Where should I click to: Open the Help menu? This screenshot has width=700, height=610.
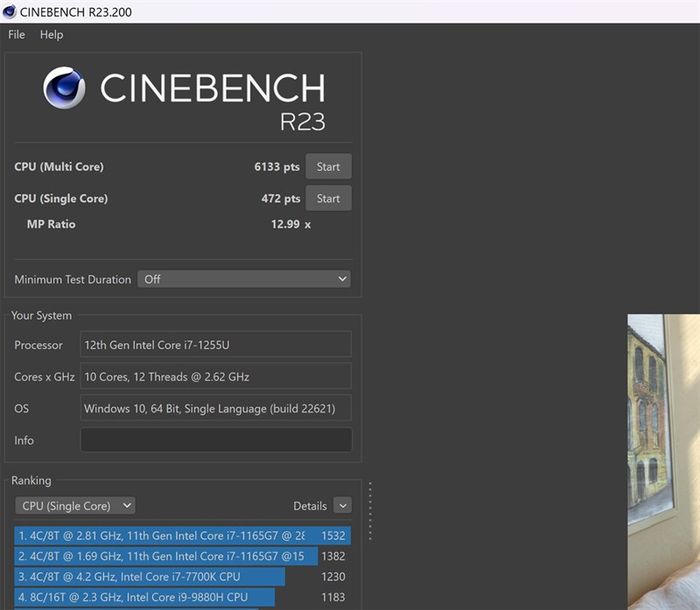(51, 35)
